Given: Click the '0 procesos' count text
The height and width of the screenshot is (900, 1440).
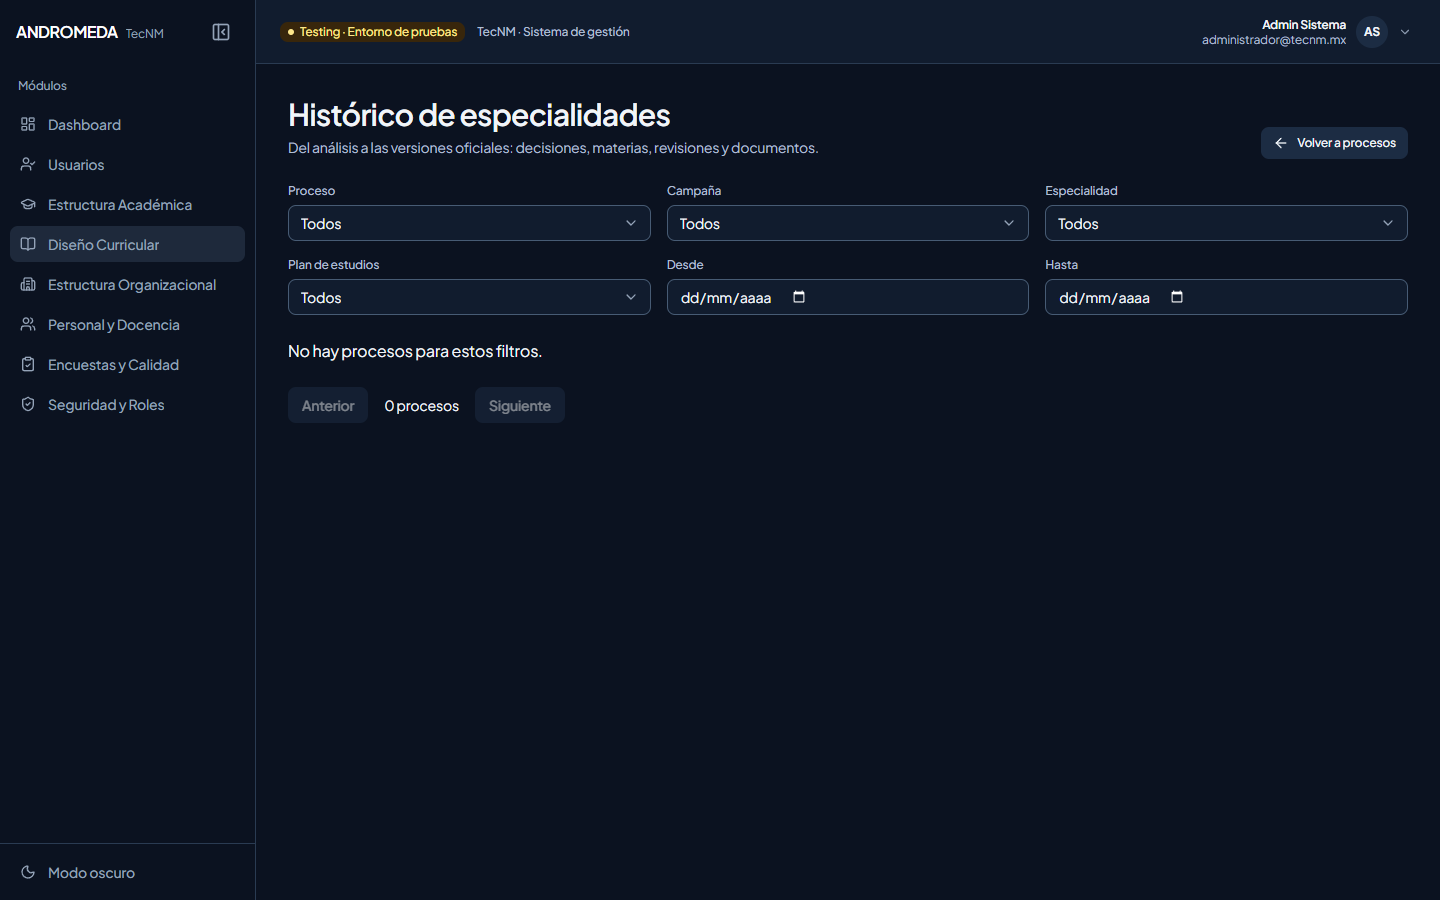Looking at the screenshot, I should pos(422,406).
